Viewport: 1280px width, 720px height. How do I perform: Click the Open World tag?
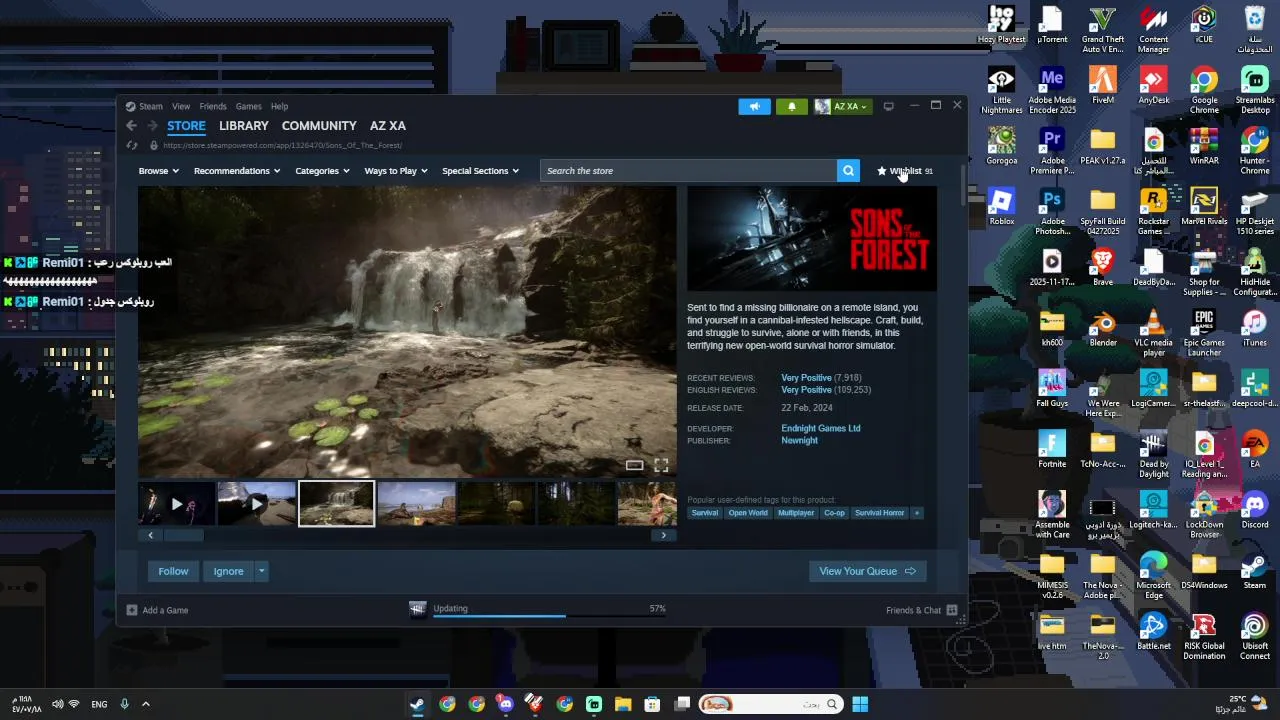748,513
